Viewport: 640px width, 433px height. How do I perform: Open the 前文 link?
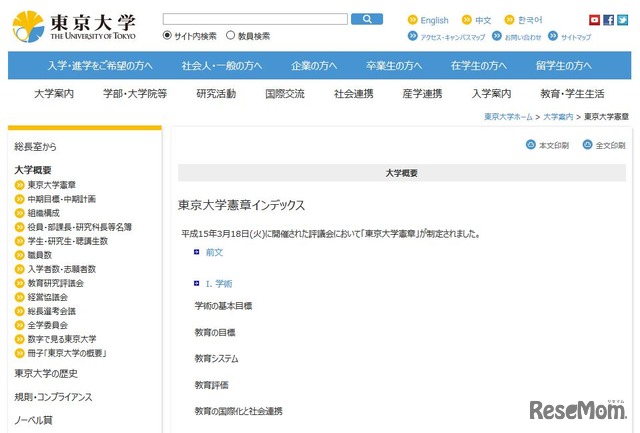214,252
